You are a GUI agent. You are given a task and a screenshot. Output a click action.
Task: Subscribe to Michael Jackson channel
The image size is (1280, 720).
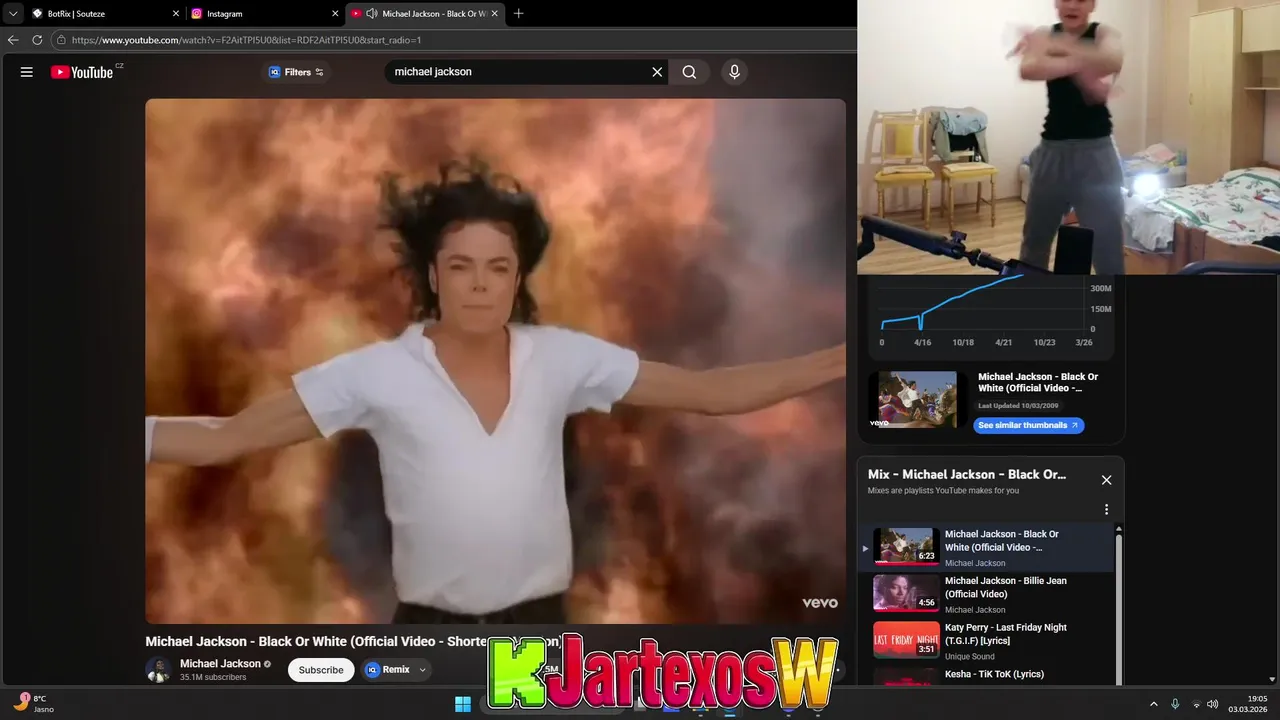[321, 670]
